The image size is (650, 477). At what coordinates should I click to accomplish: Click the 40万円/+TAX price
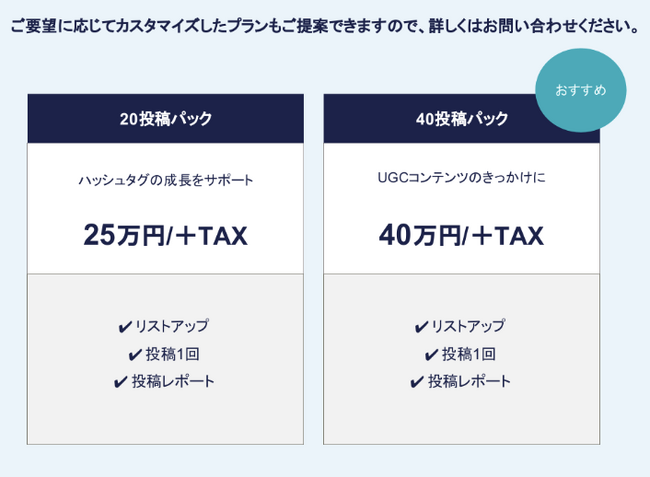click(x=461, y=236)
